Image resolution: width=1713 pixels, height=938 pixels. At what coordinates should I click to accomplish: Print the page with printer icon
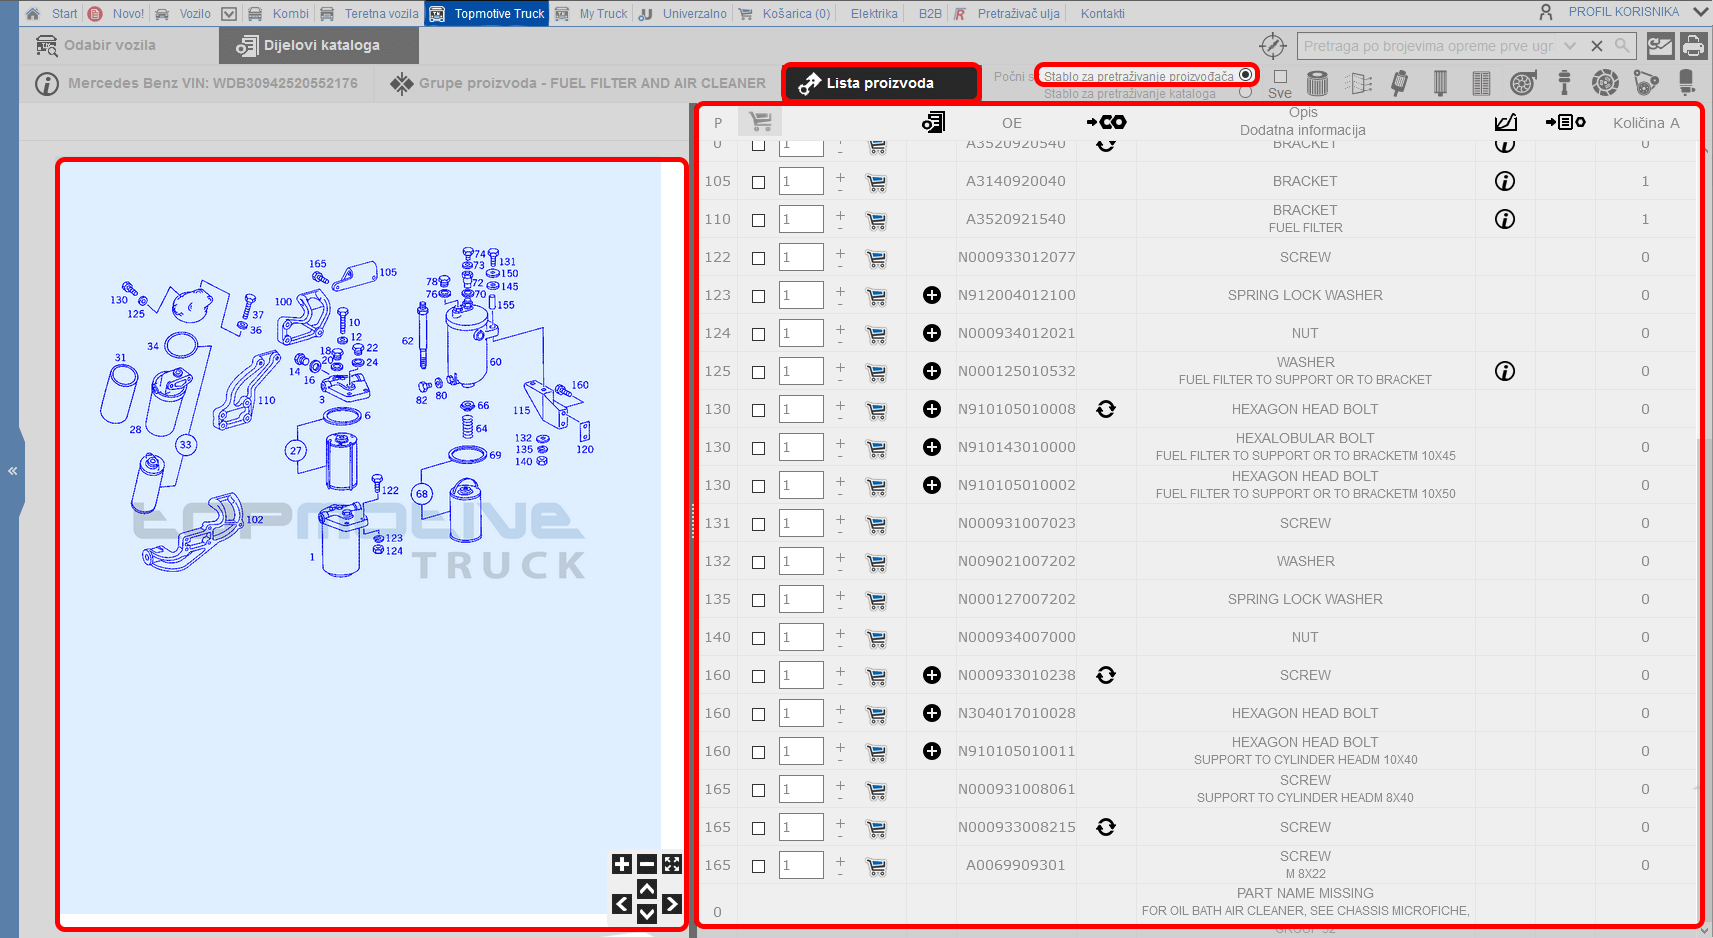(1693, 46)
